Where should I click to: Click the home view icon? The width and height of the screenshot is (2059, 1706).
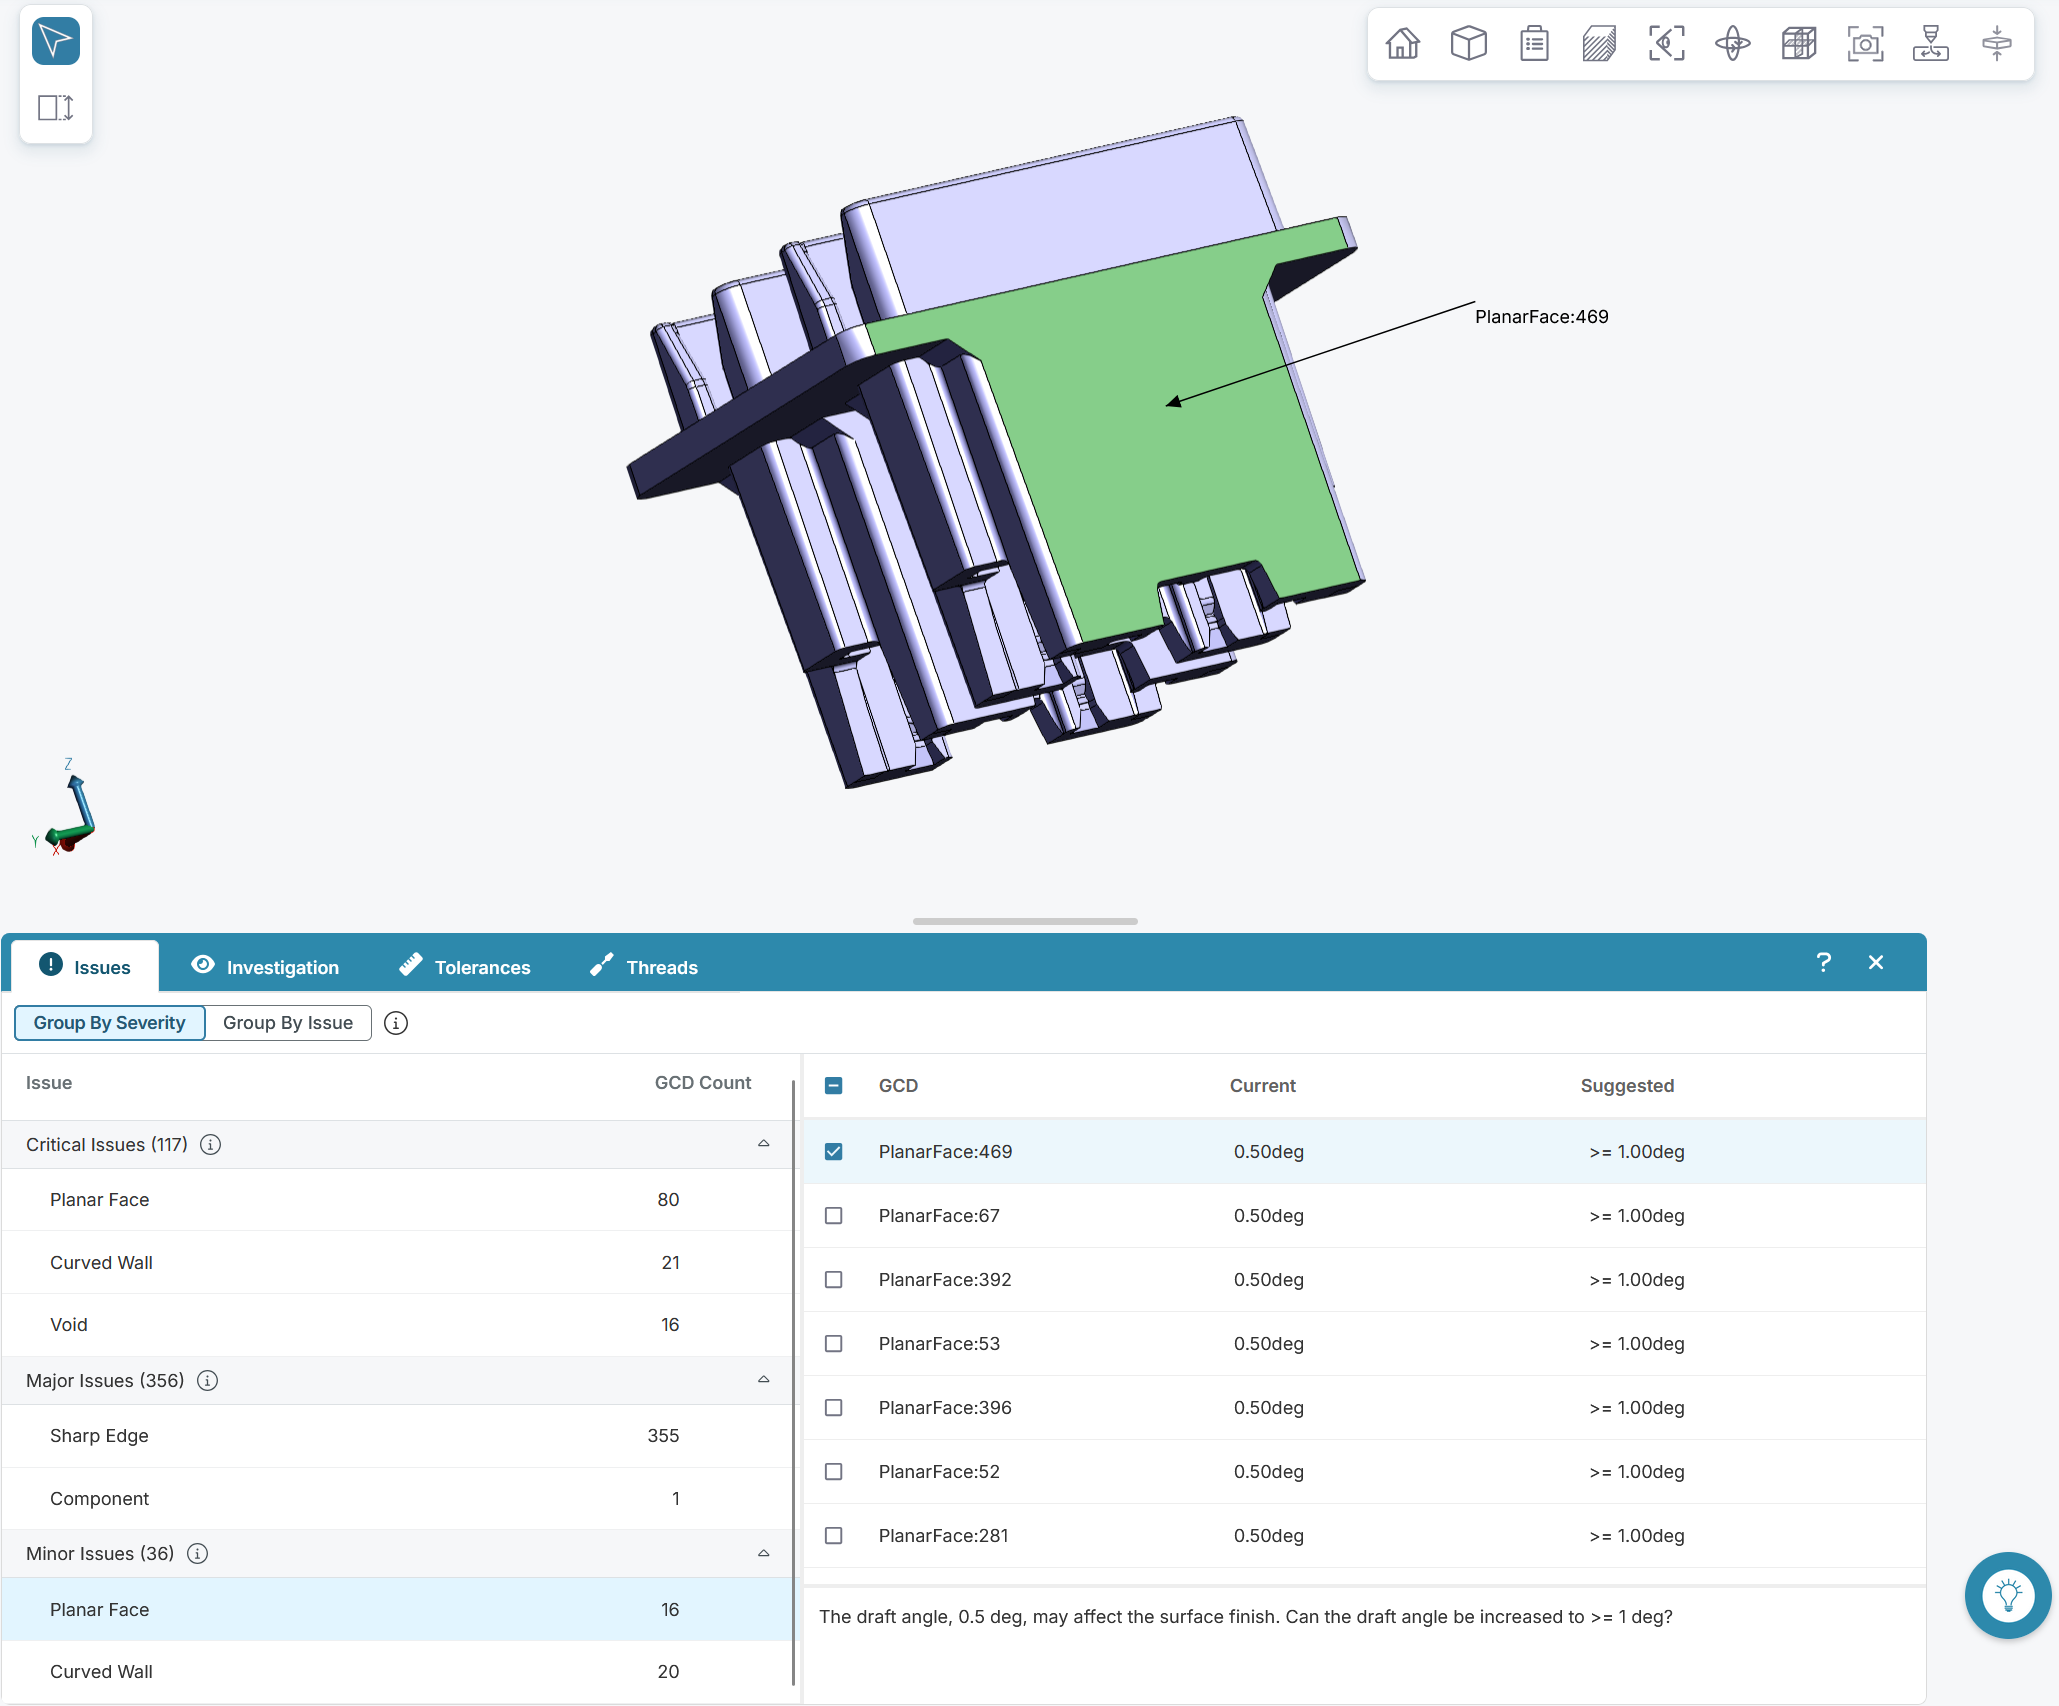(x=1402, y=44)
